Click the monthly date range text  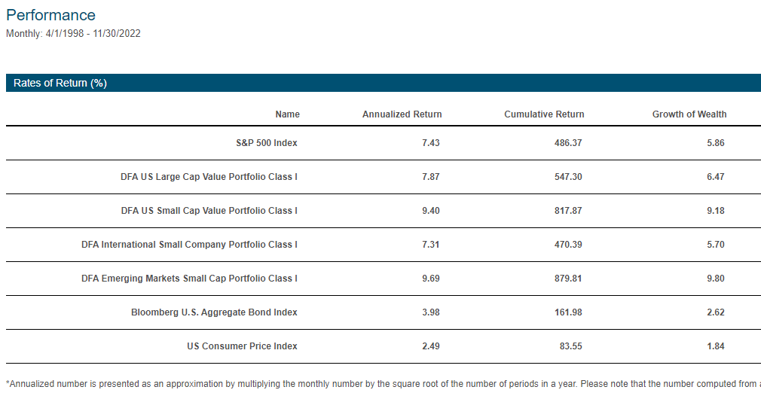(x=73, y=33)
